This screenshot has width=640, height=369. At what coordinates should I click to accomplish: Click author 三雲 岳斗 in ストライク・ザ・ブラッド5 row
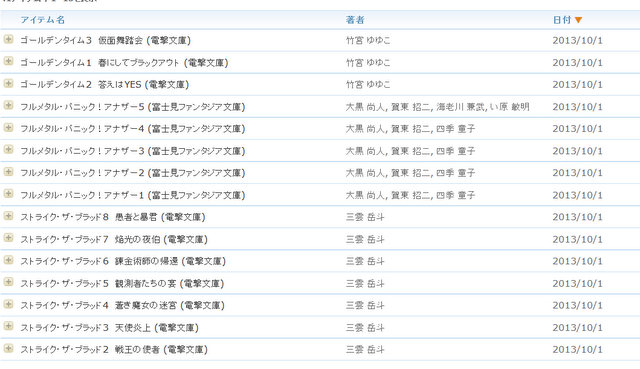(x=365, y=283)
